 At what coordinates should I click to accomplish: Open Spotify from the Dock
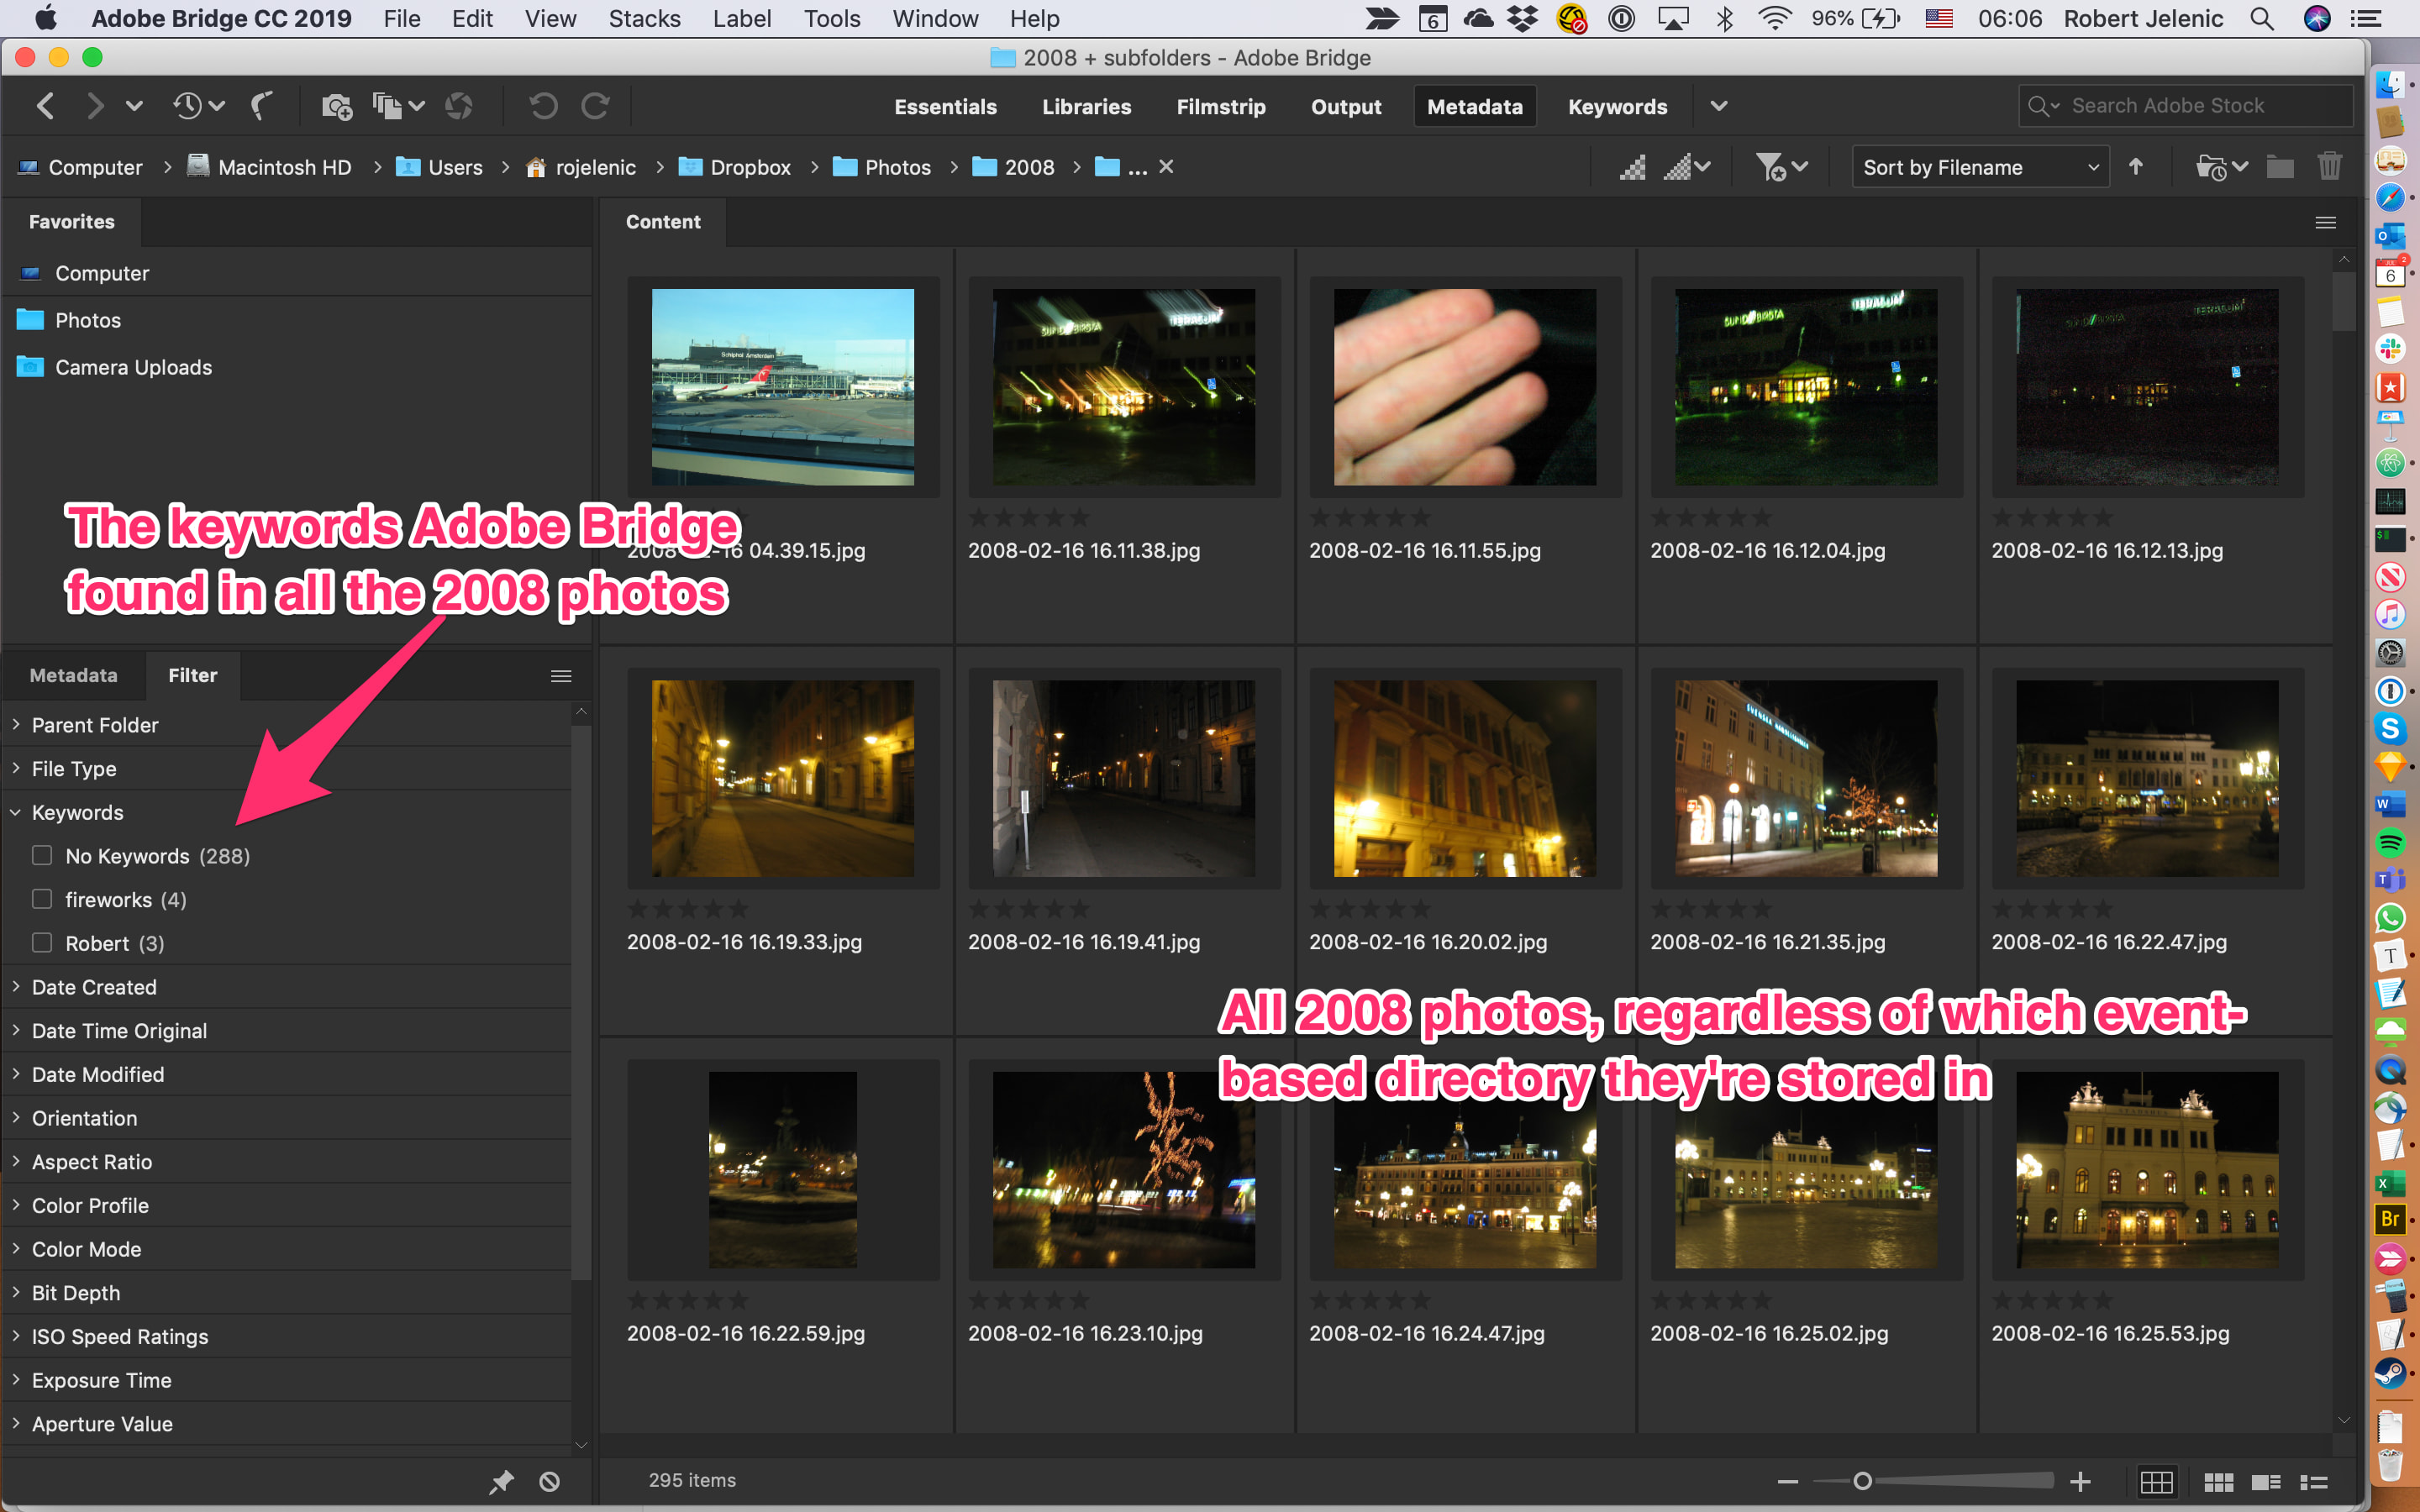click(2390, 843)
